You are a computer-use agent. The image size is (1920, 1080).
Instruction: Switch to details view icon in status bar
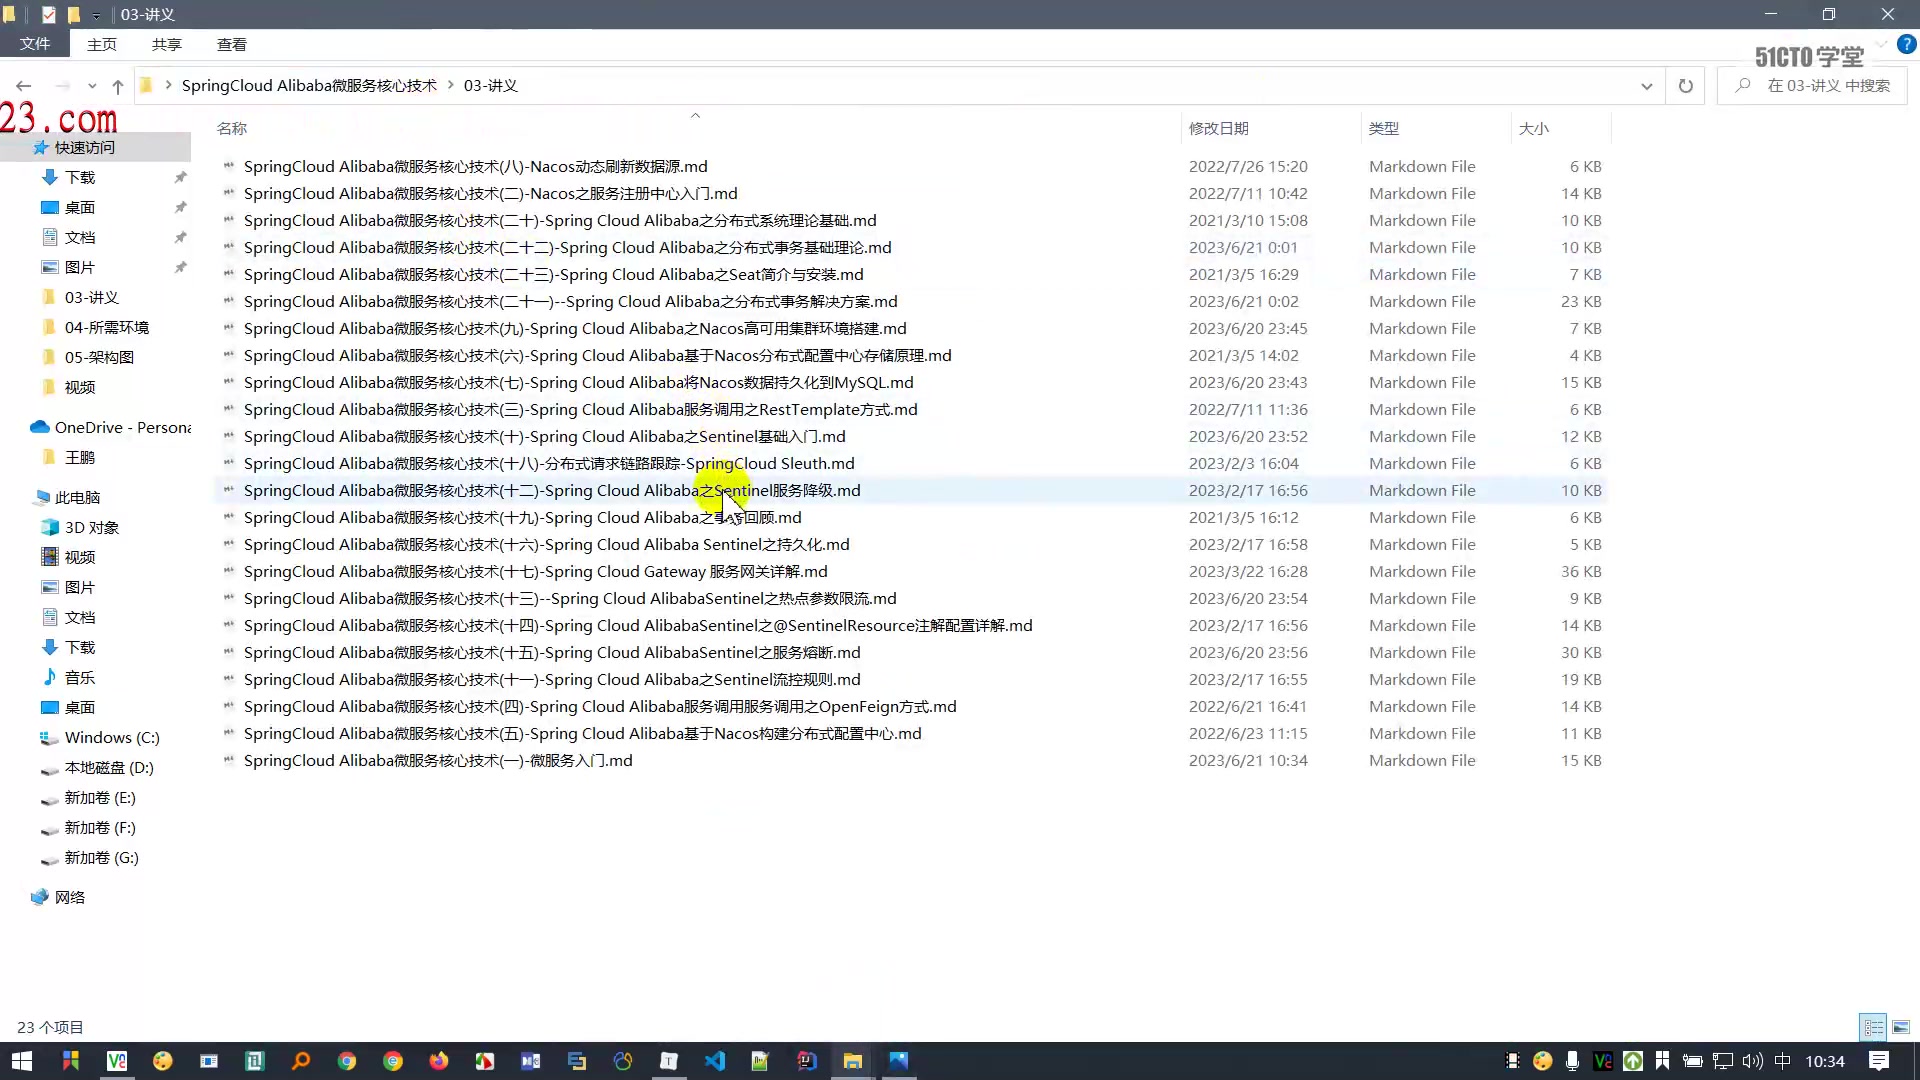coord(1873,1027)
